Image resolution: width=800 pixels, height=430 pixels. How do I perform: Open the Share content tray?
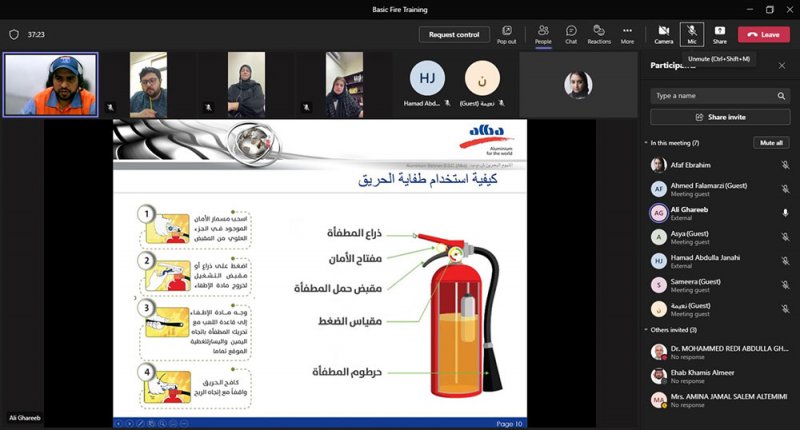[x=720, y=35]
